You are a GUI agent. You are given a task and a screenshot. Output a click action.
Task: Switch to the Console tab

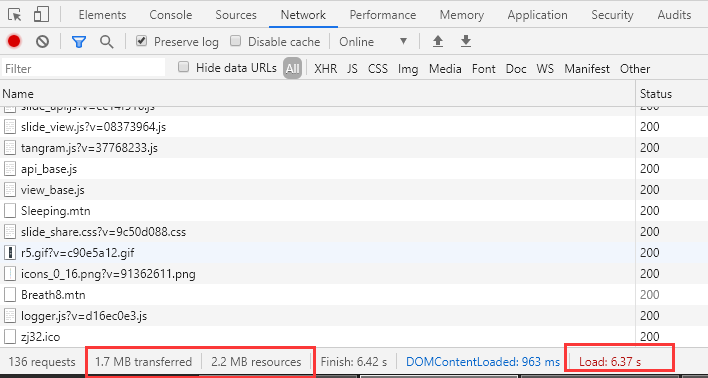171,15
